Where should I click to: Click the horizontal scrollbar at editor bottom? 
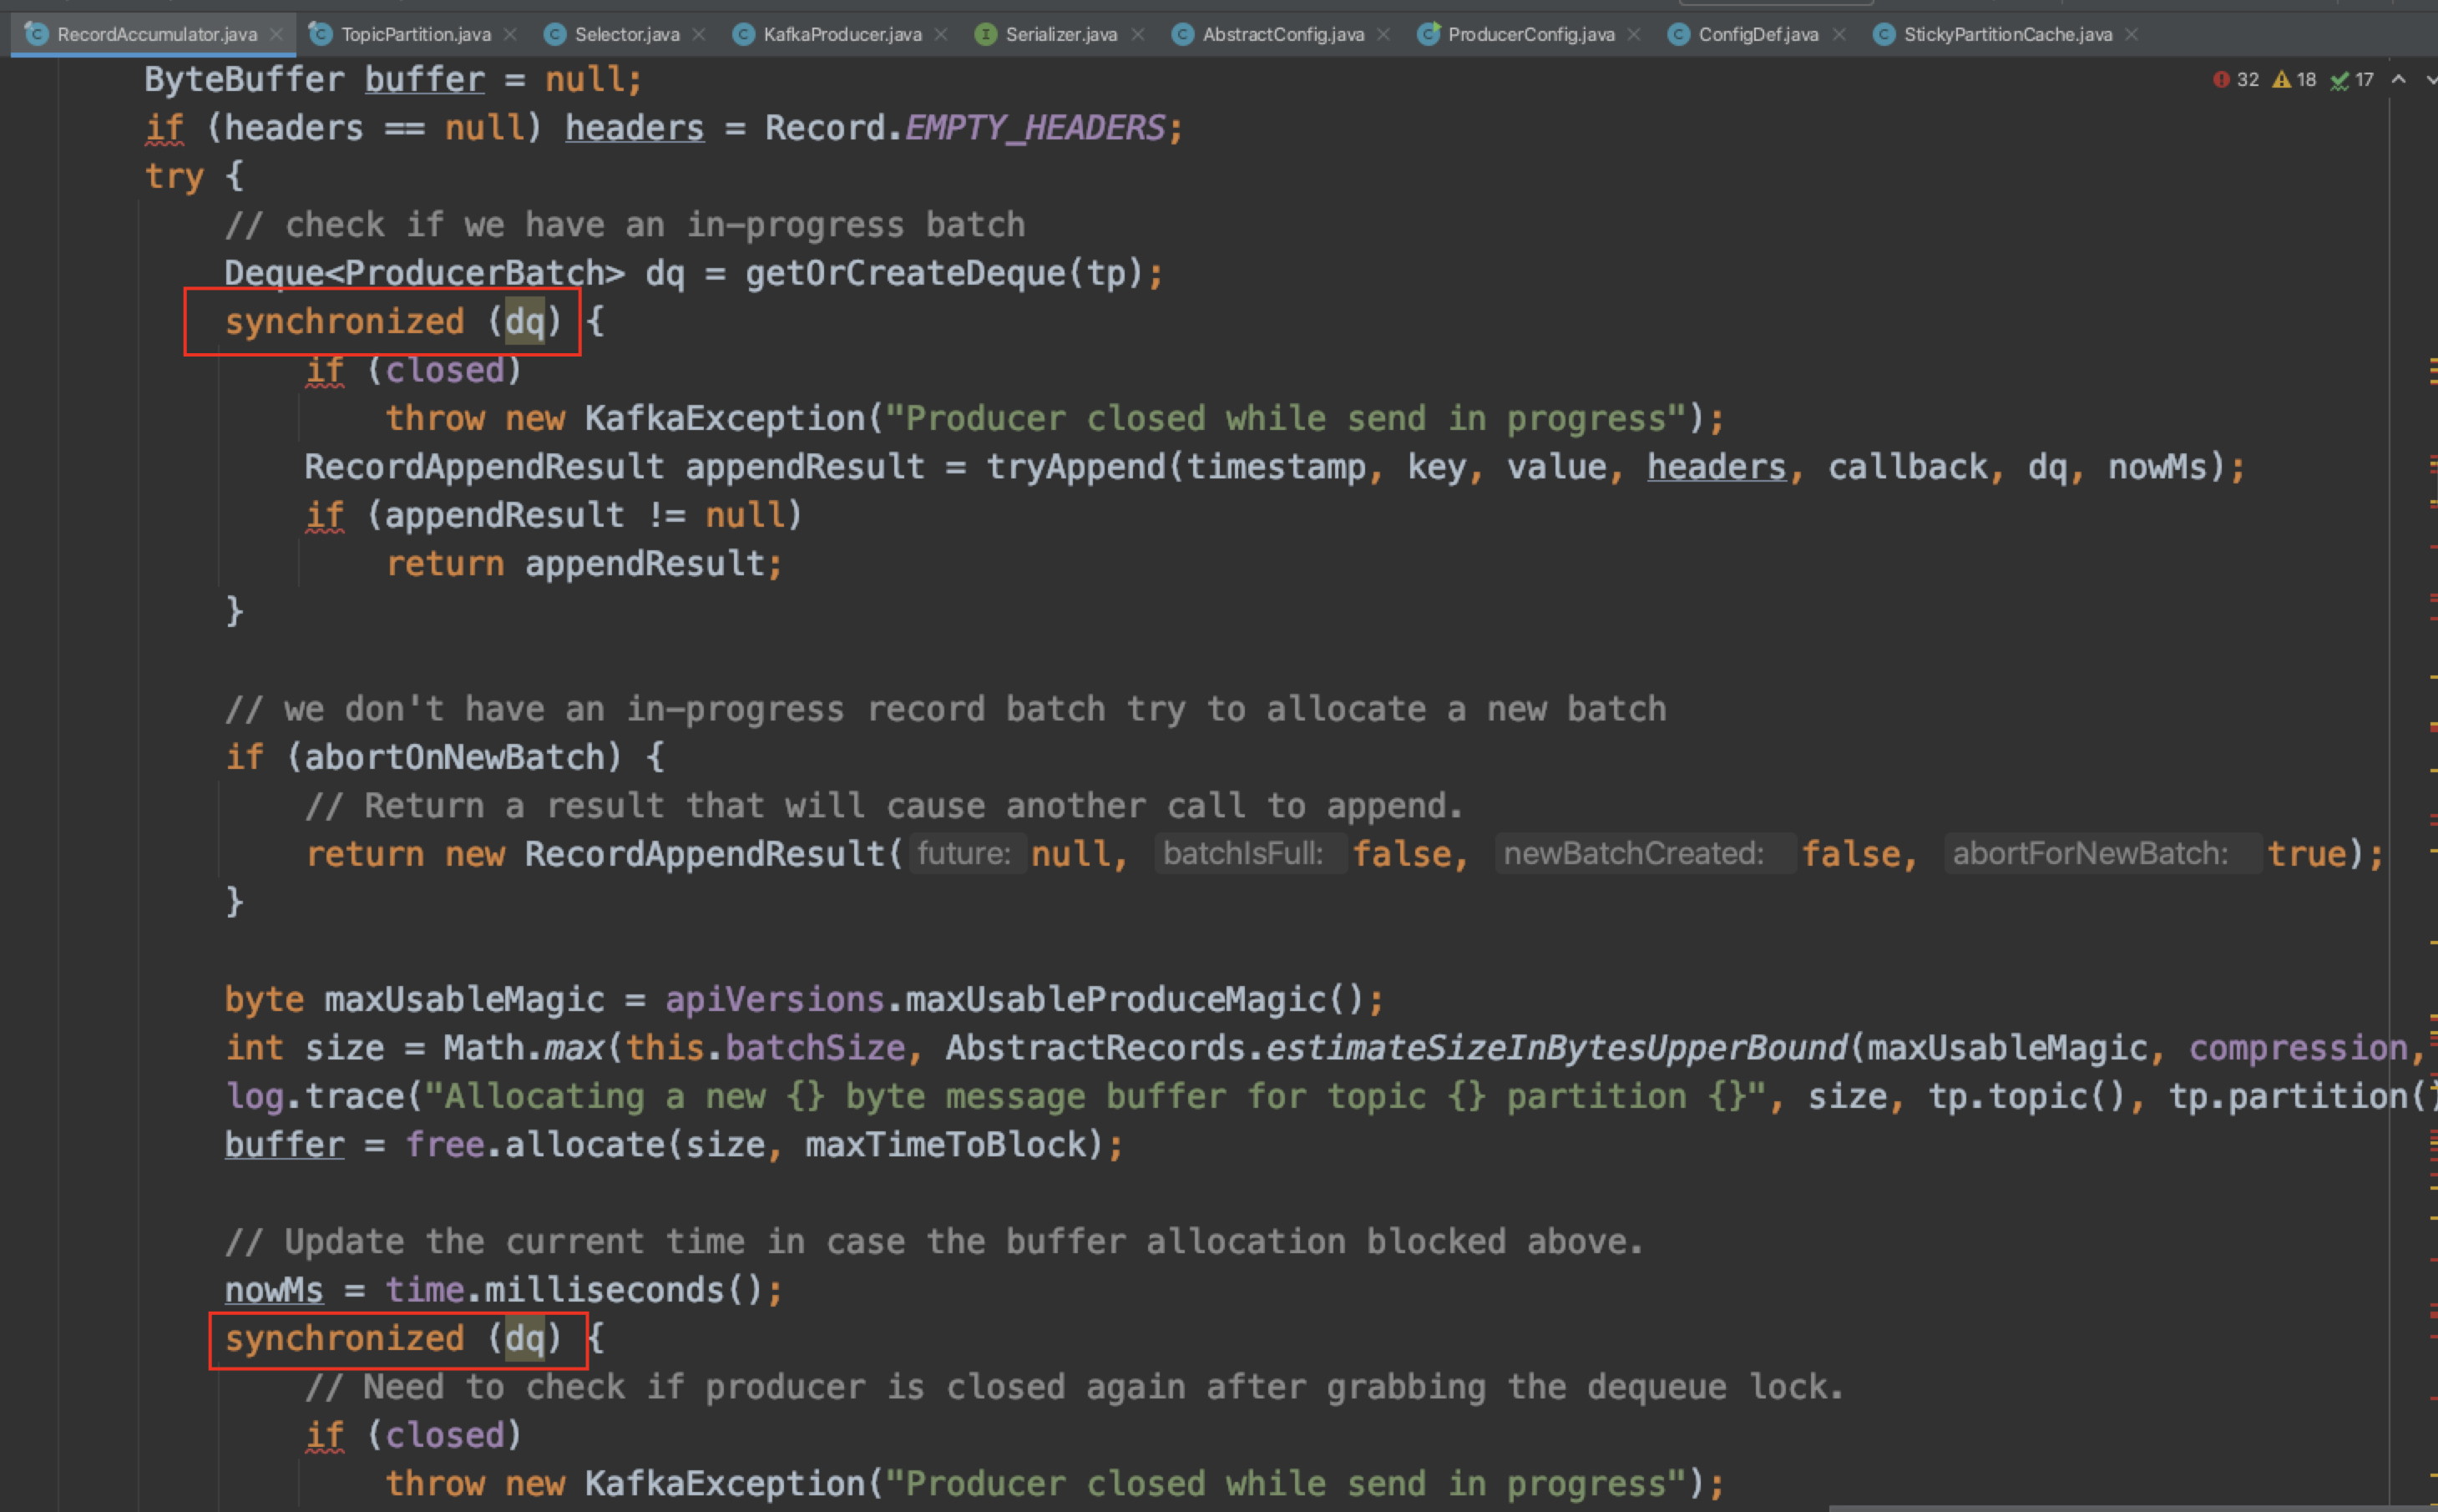(x=2130, y=1507)
